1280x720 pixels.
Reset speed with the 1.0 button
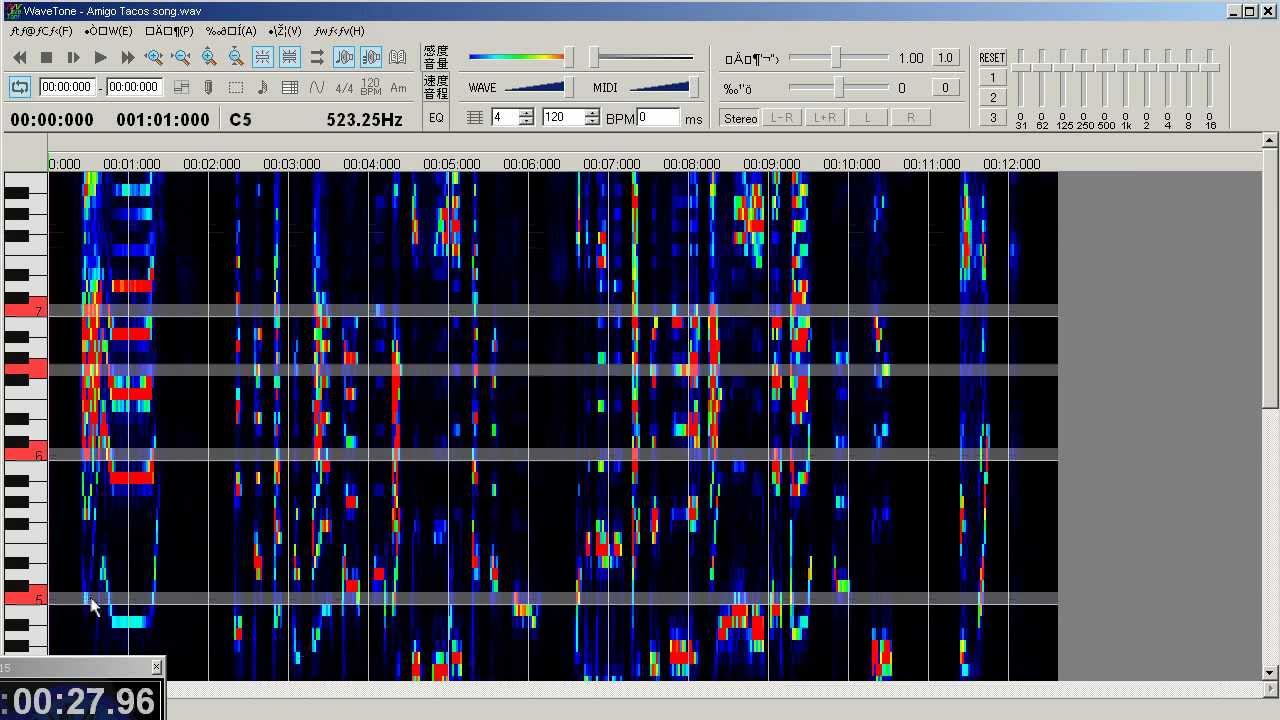tap(945, 58)
